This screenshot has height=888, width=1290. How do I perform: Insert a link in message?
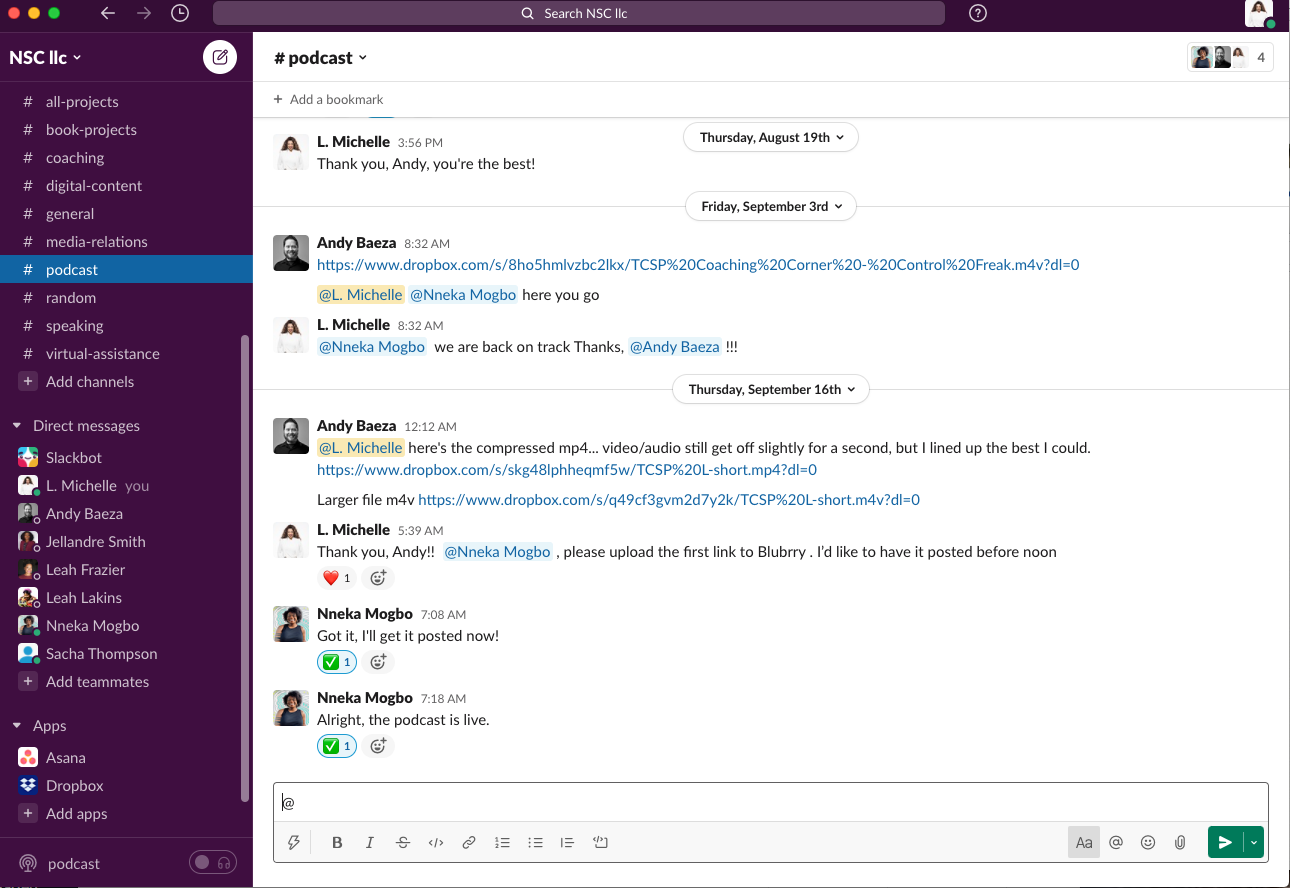[469, 842]
